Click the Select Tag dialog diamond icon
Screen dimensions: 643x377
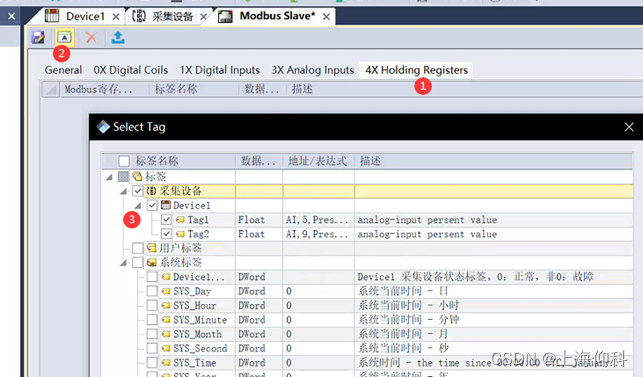(x=103, y=127)
